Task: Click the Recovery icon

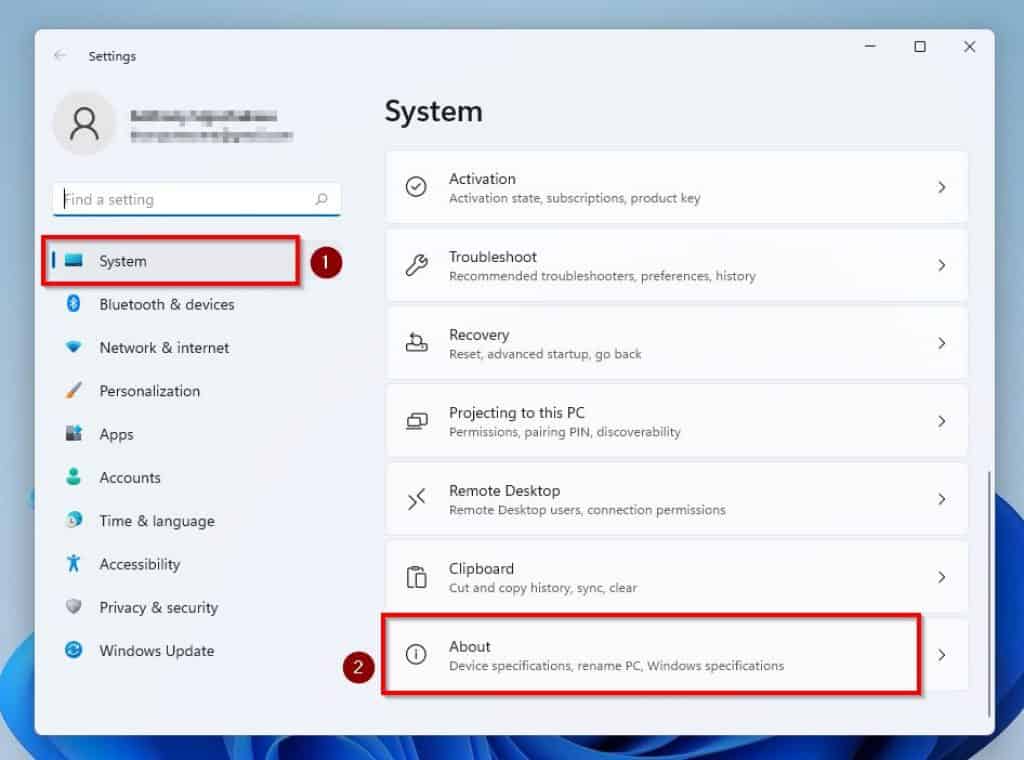Action: [x=416, y=342]
